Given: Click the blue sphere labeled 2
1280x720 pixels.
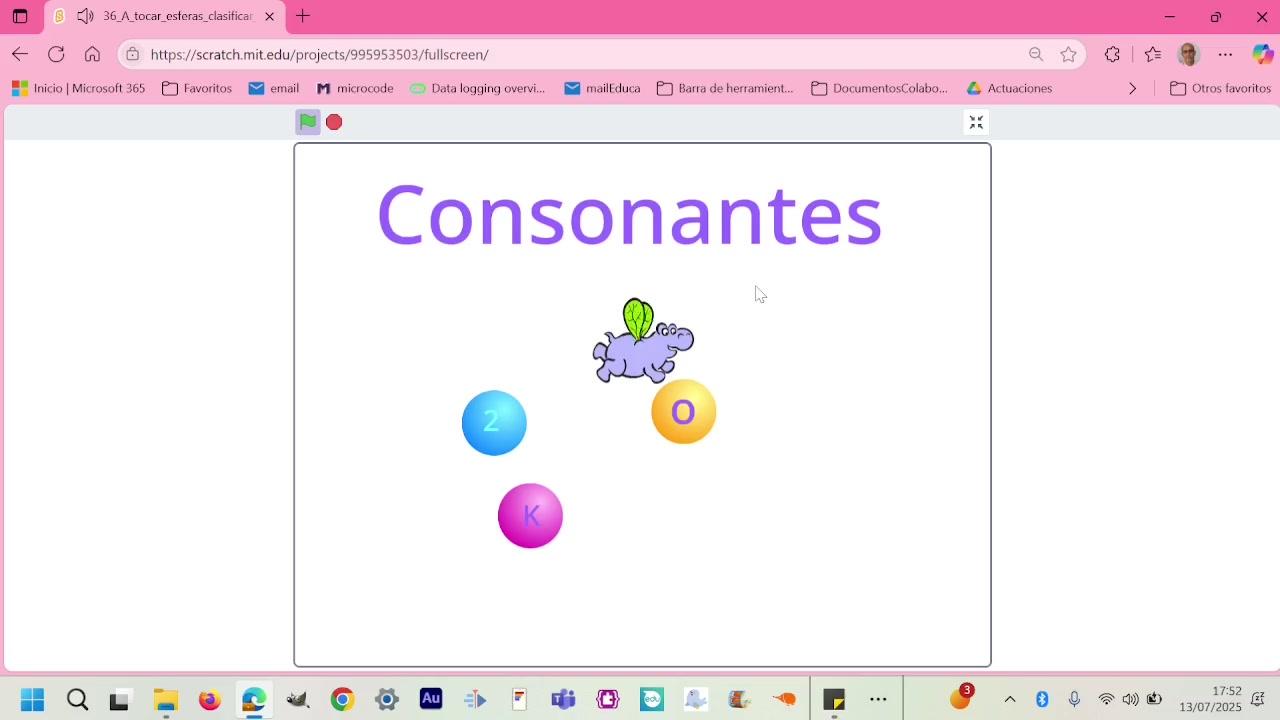Looking at the screenshot, I should pyautogui.click(x=494, y=423).
